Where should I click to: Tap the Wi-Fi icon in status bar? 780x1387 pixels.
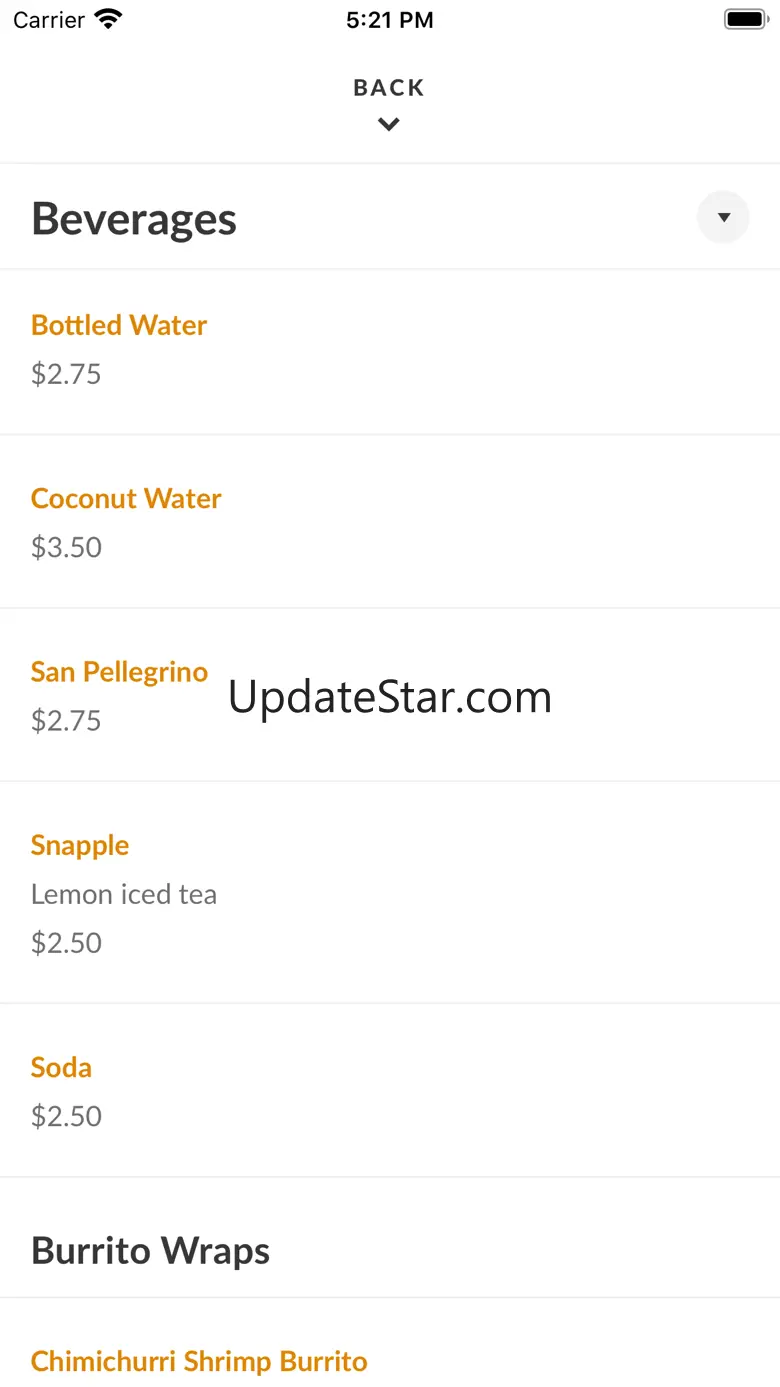click(108, 19)
